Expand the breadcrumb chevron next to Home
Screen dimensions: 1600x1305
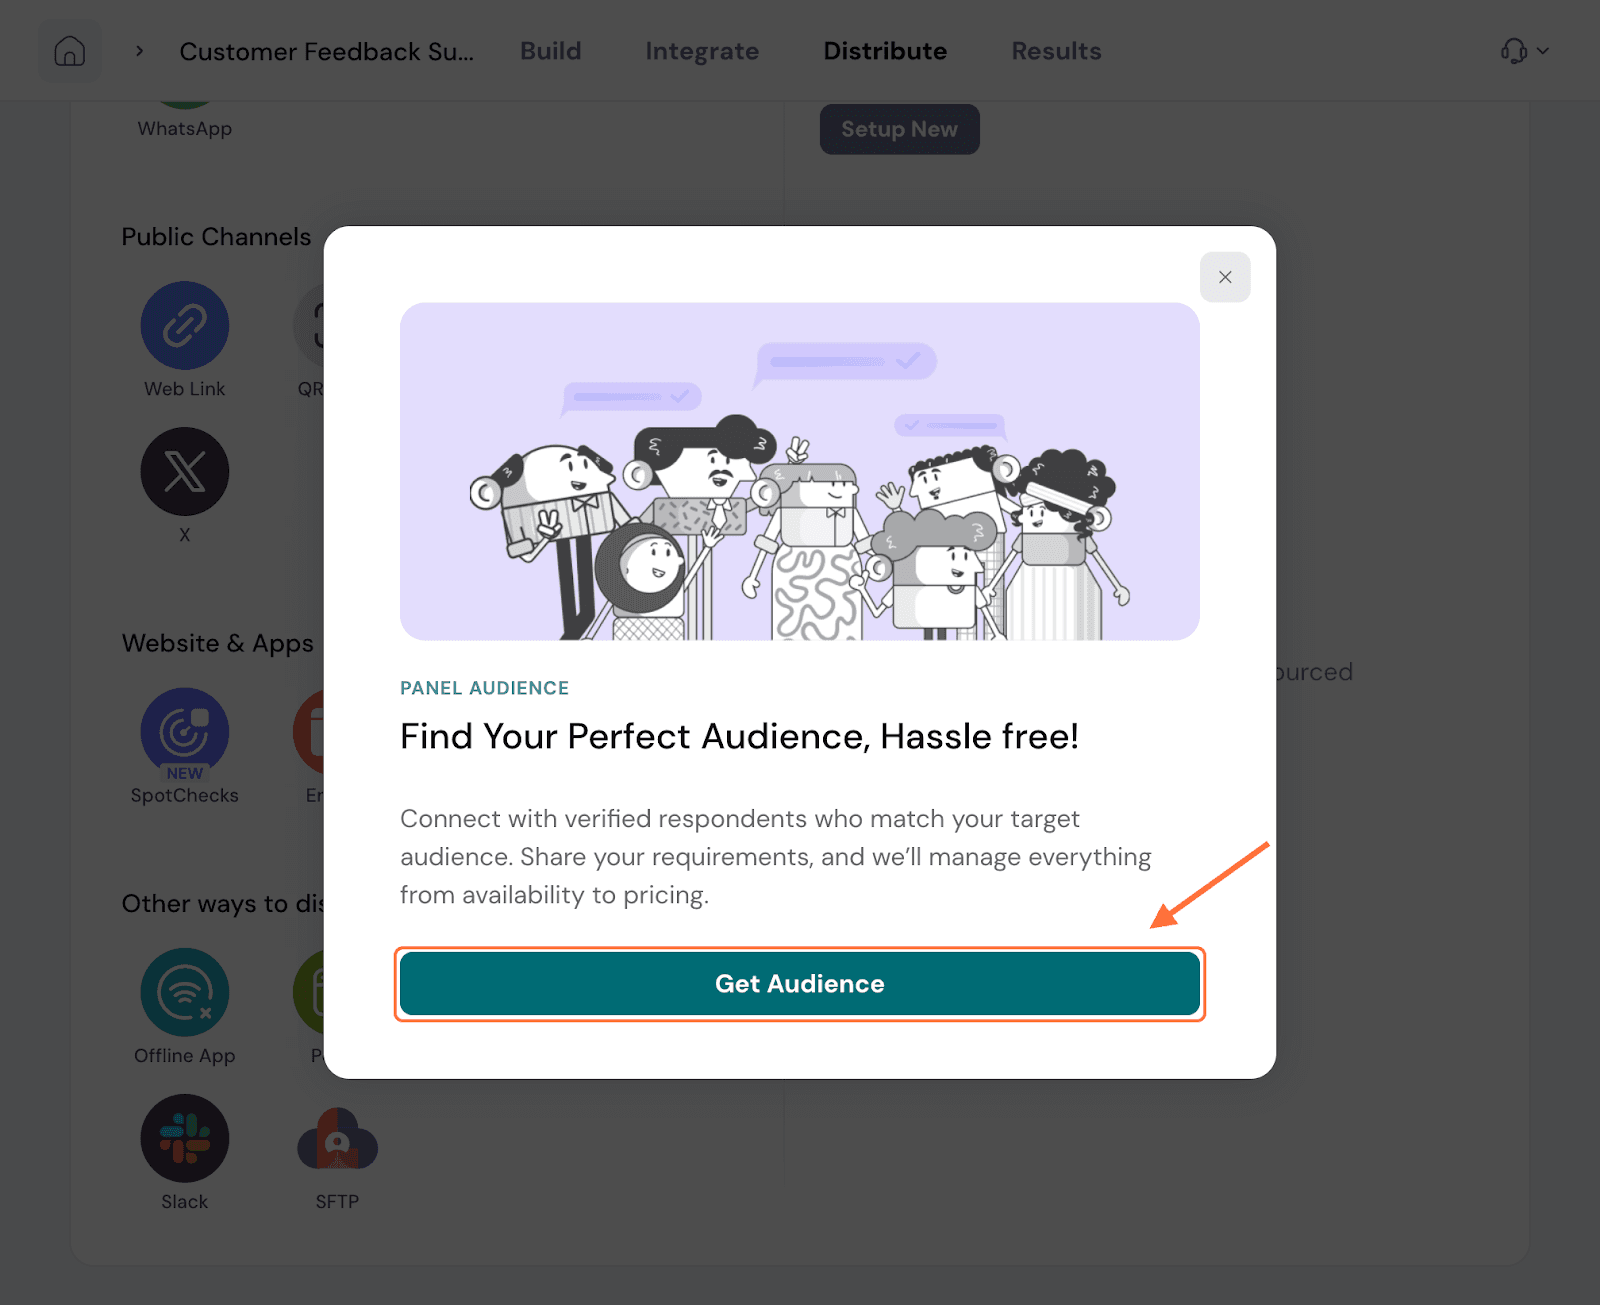tap(140, 51)
